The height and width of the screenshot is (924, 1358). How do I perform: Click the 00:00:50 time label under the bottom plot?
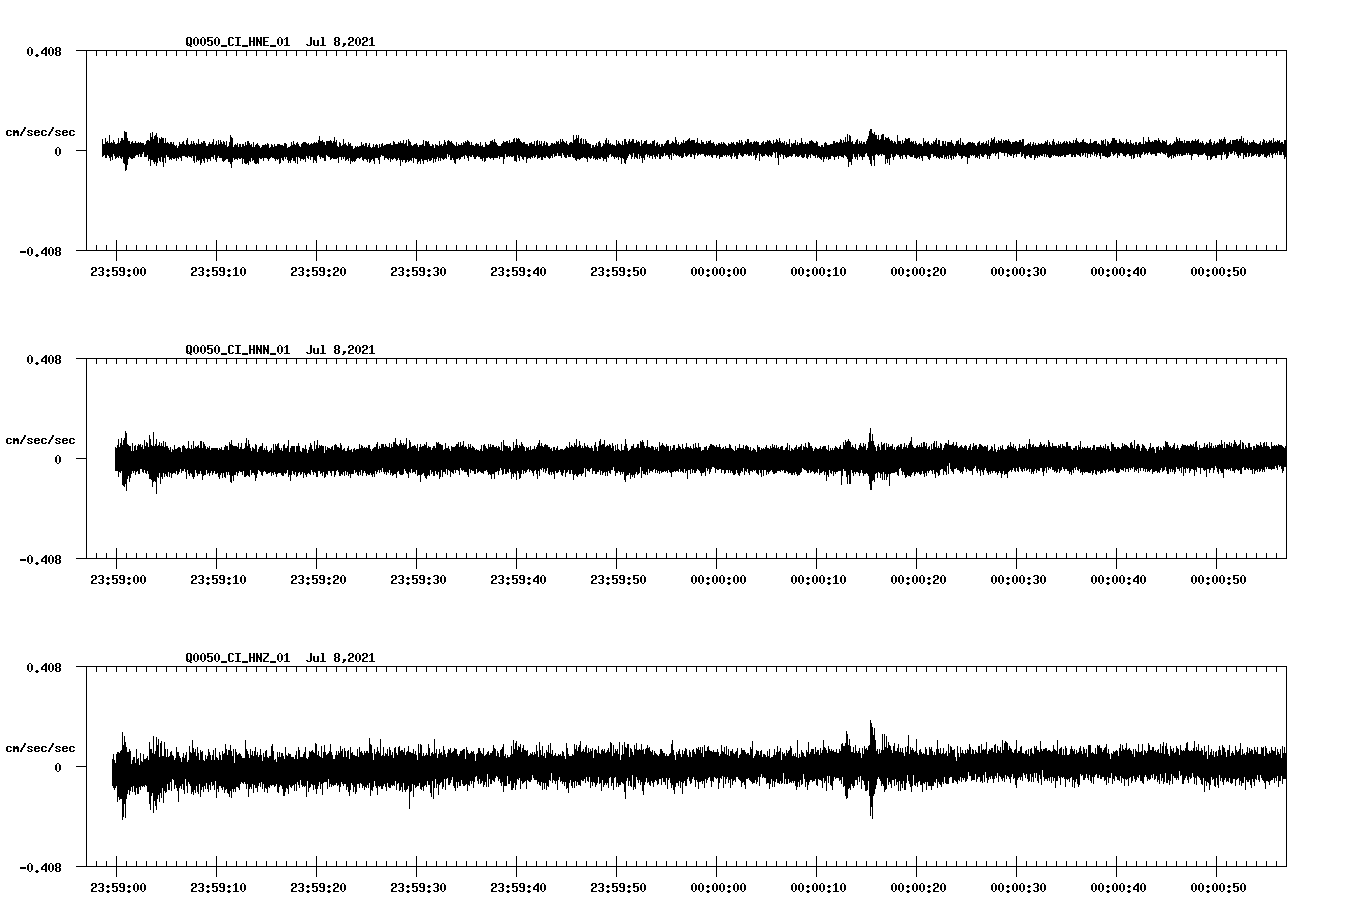click(1220, 886)
